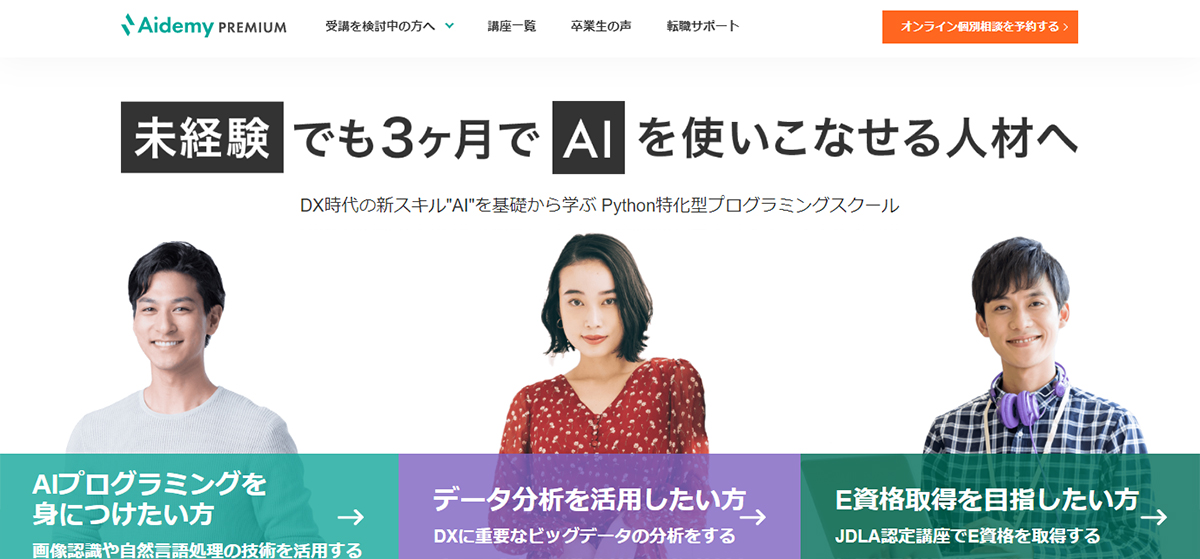1200x559 pixels.
Task: Click arrow icon on データ分析 card
Action: coord(752,517)
